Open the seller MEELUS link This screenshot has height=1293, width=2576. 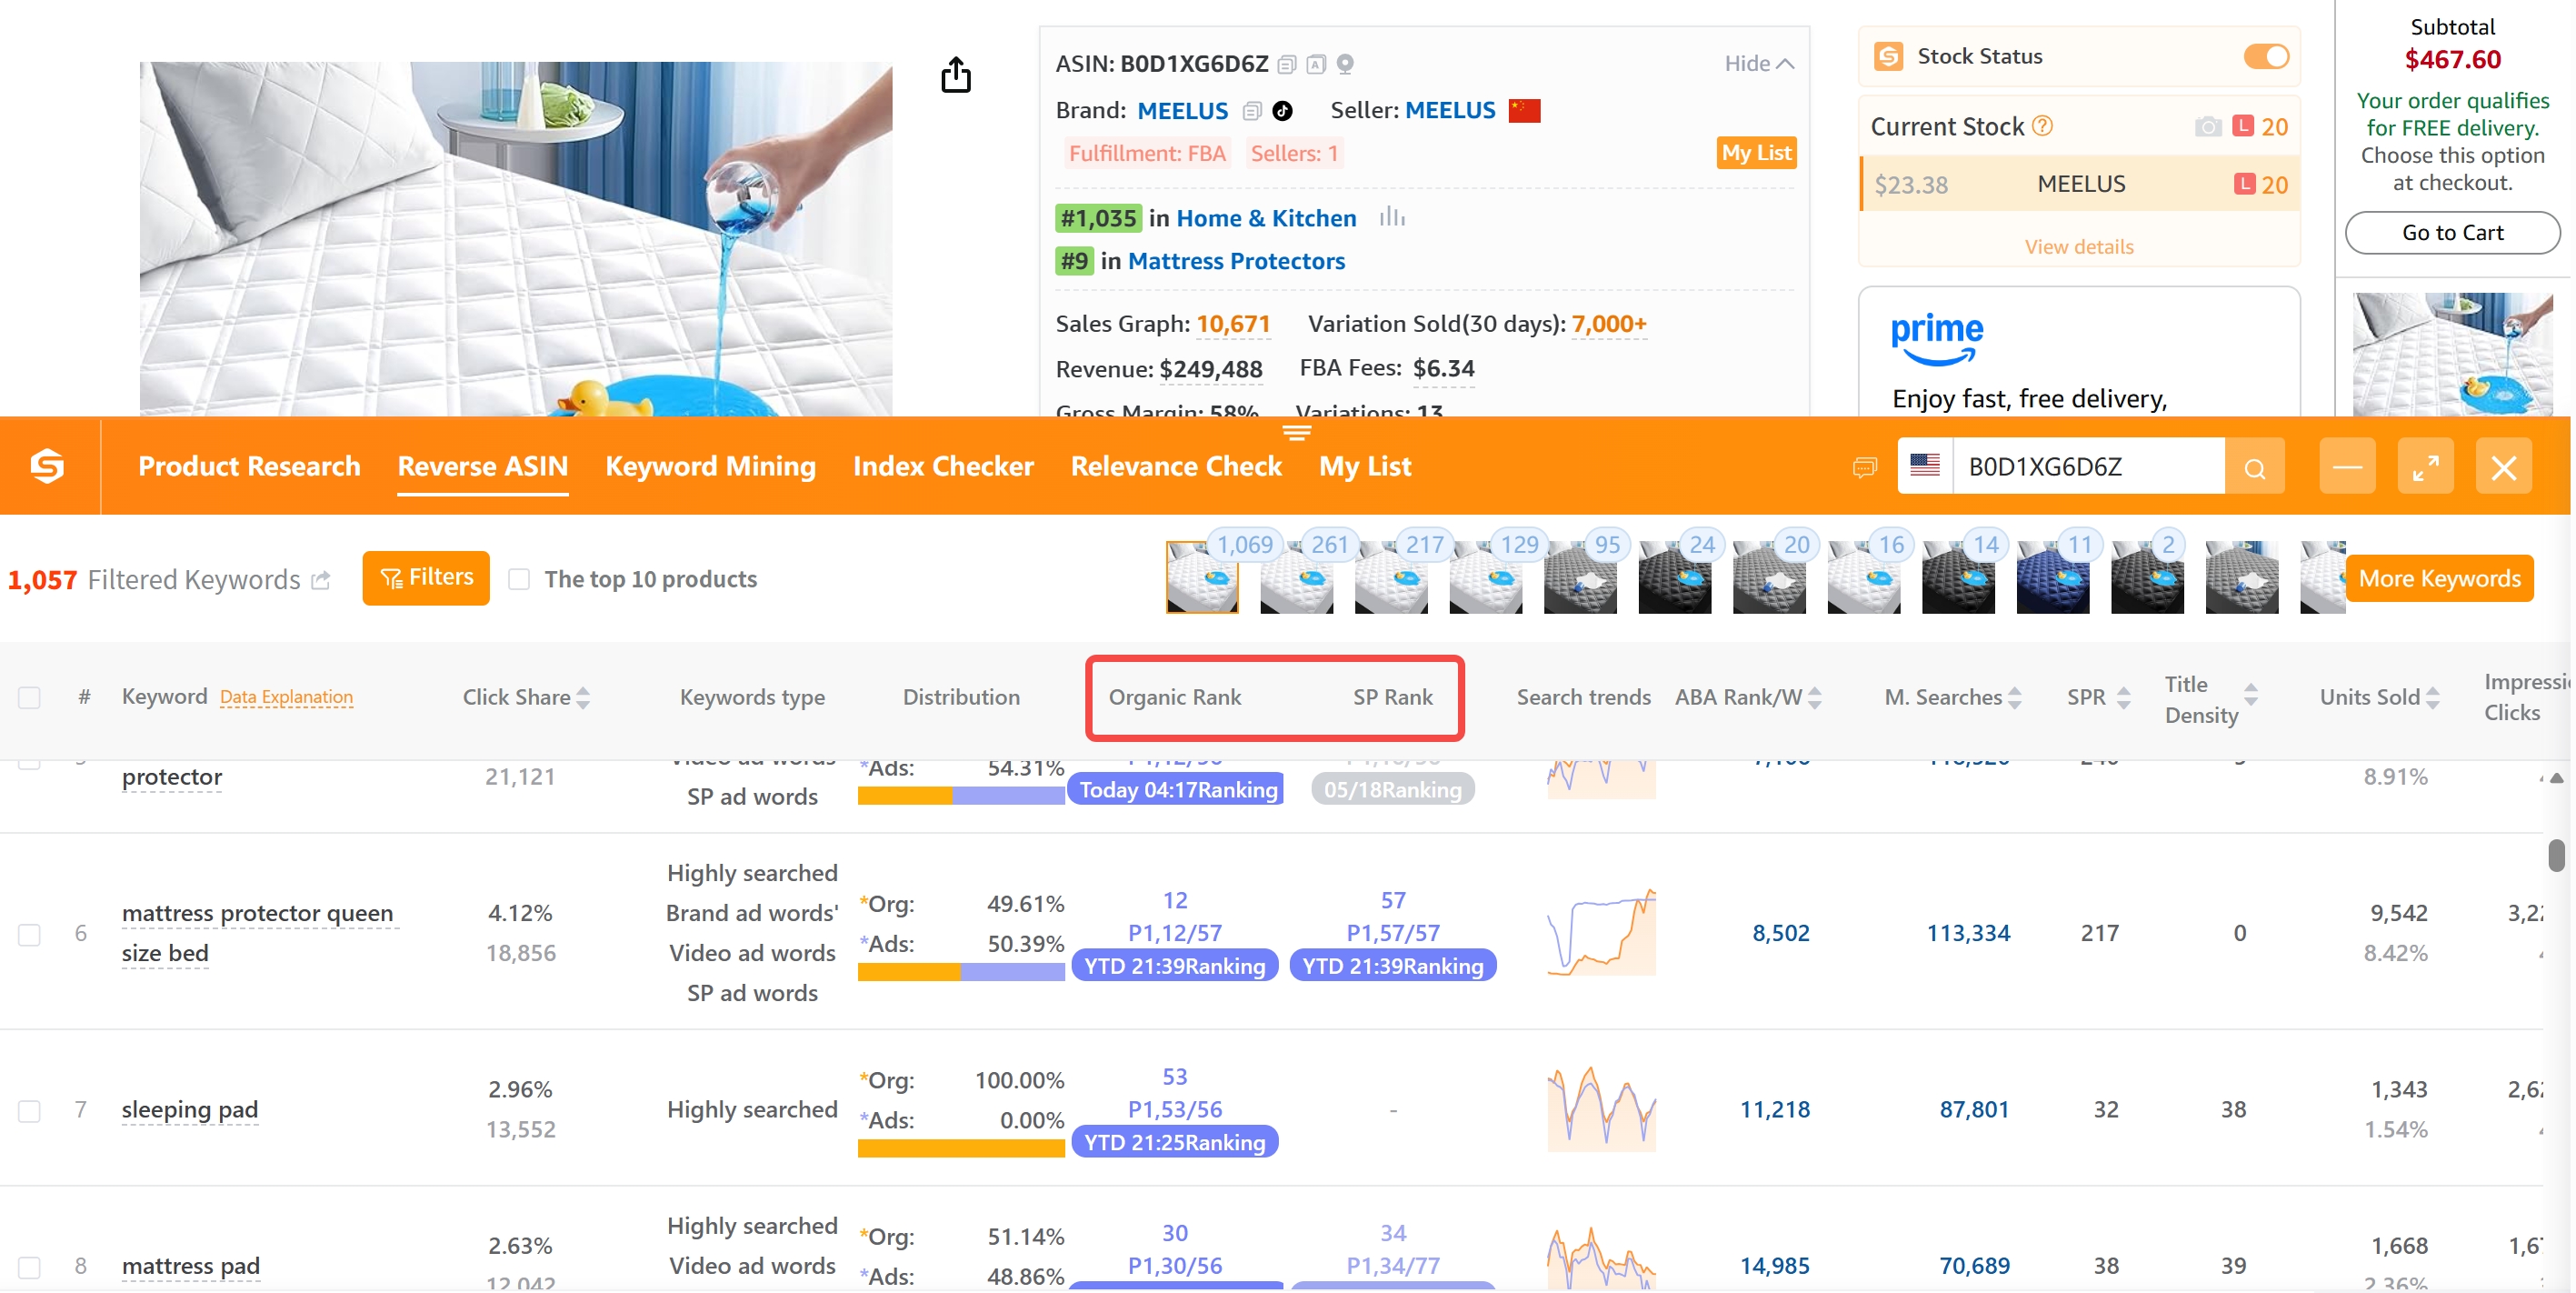click(x=1450, y=111)
